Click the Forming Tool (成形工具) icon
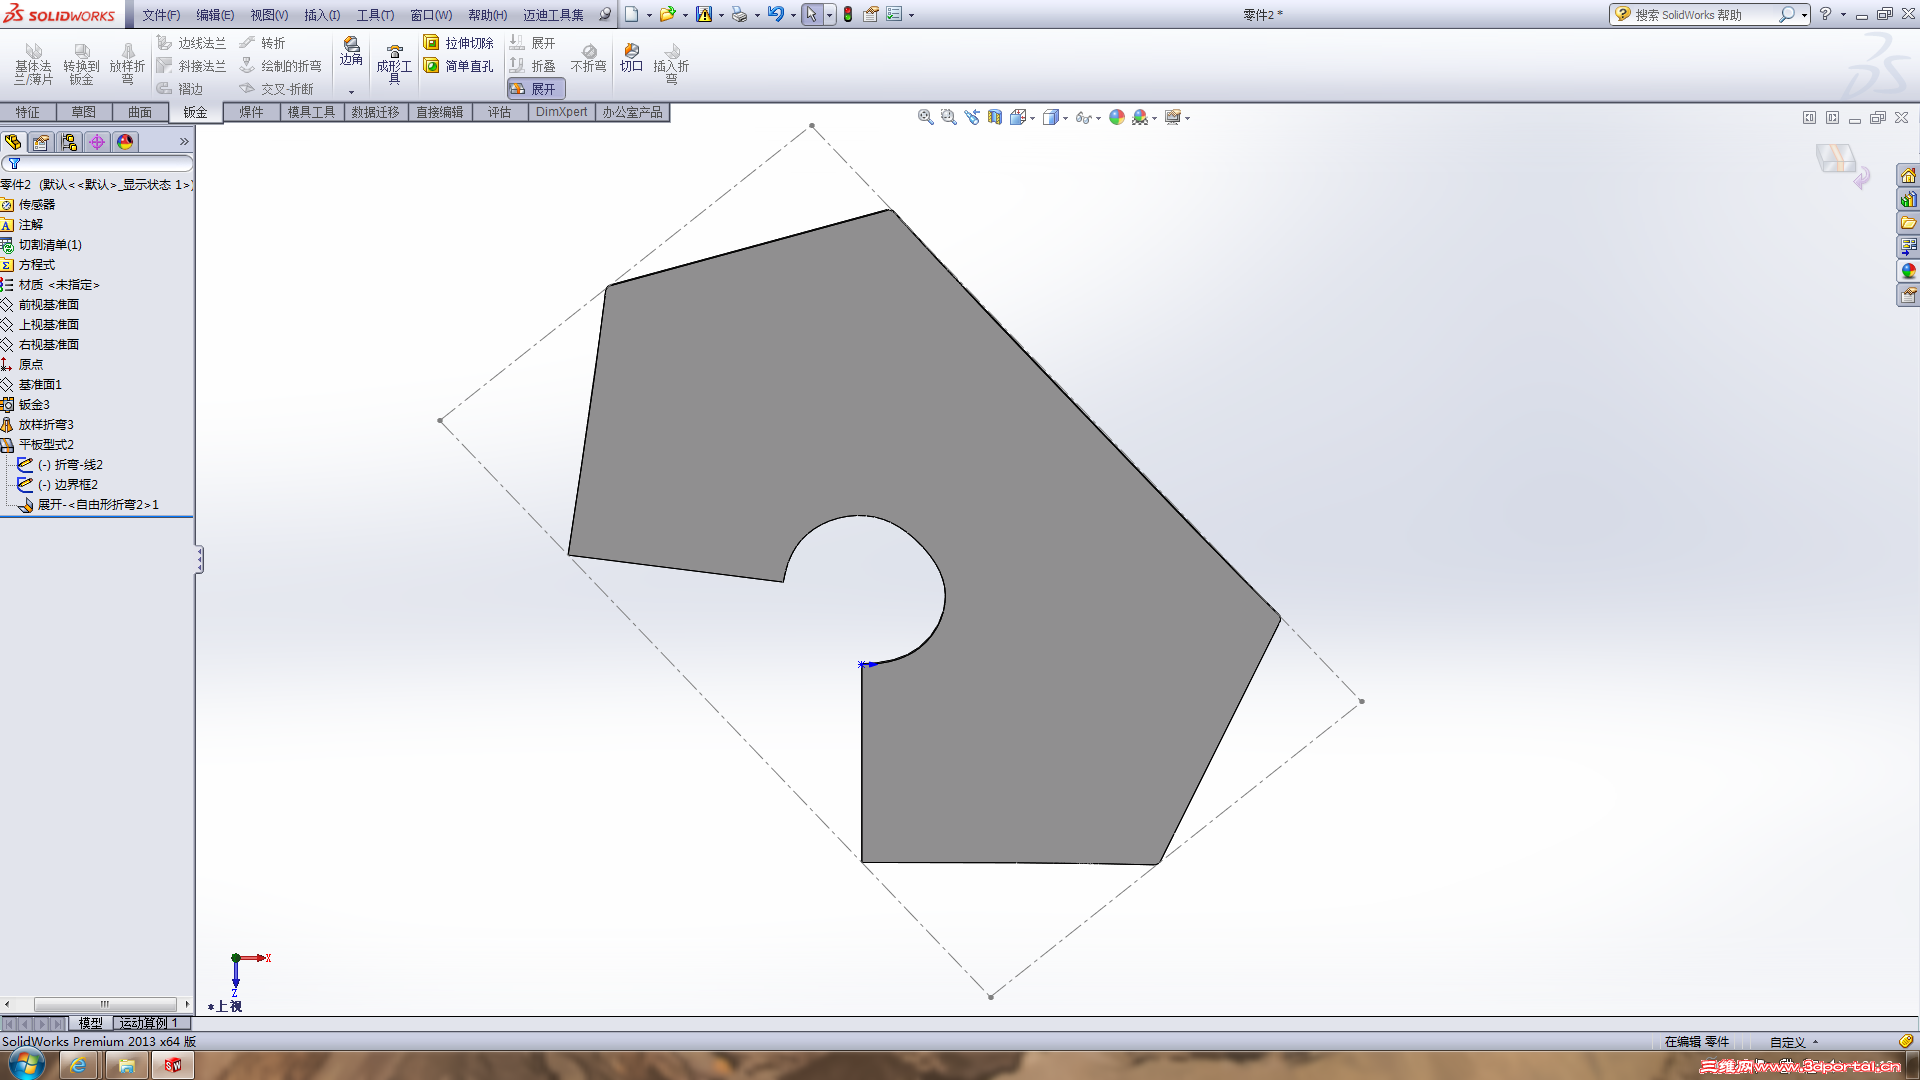Image resolution: width=1920 pixels, height=1080 pixels. coord(394,63)
